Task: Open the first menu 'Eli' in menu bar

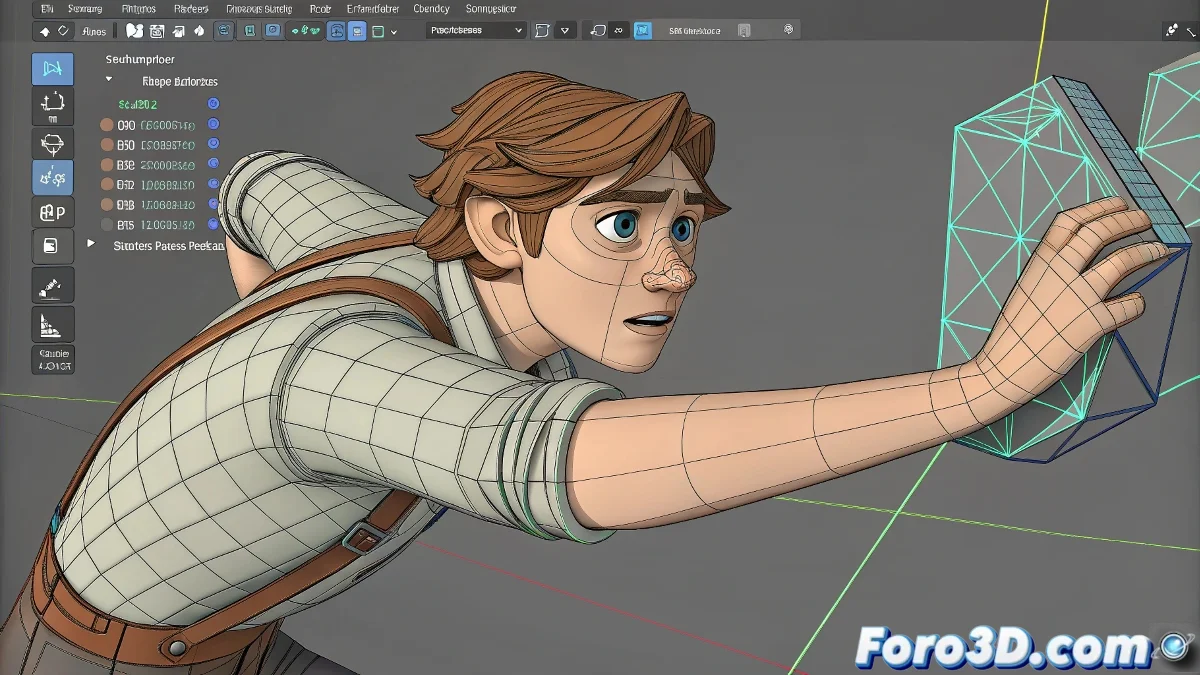Action: pyautogui.click(x=47, y=9)
